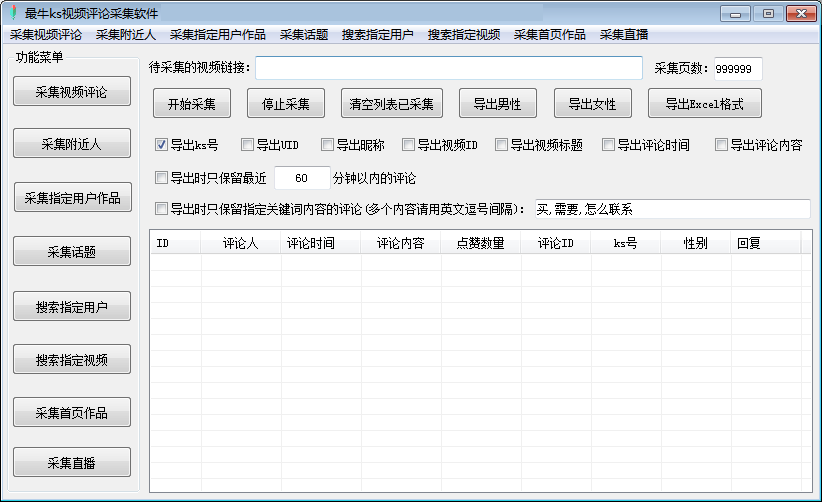Click sidebar button 采集附近人
Viewport: 822px width, 502px height.
(72, 143)
